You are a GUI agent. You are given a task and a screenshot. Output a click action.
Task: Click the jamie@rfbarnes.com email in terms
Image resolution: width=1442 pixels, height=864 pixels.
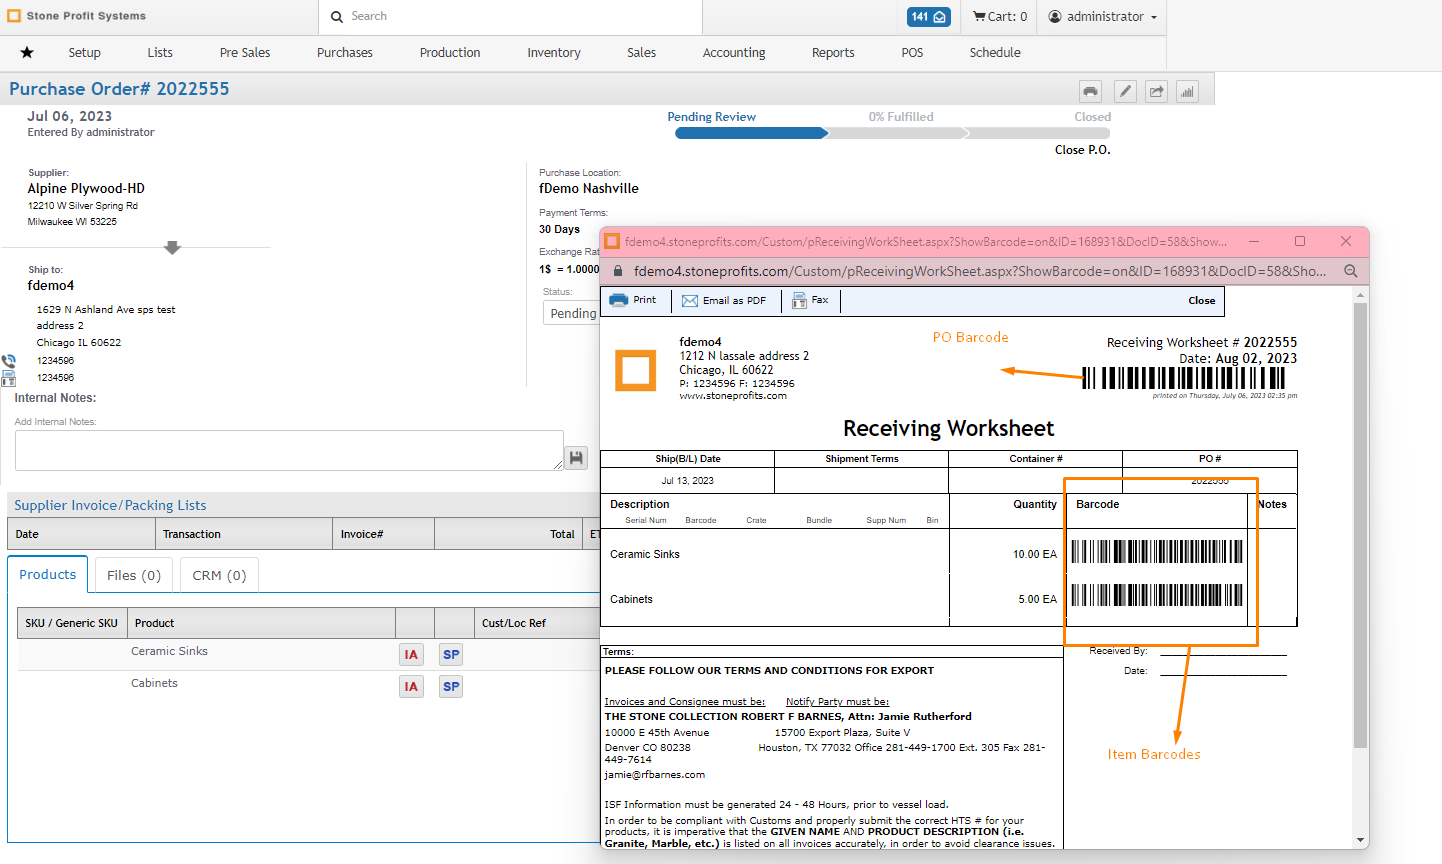pyautogui.click(x=655, y=775)
